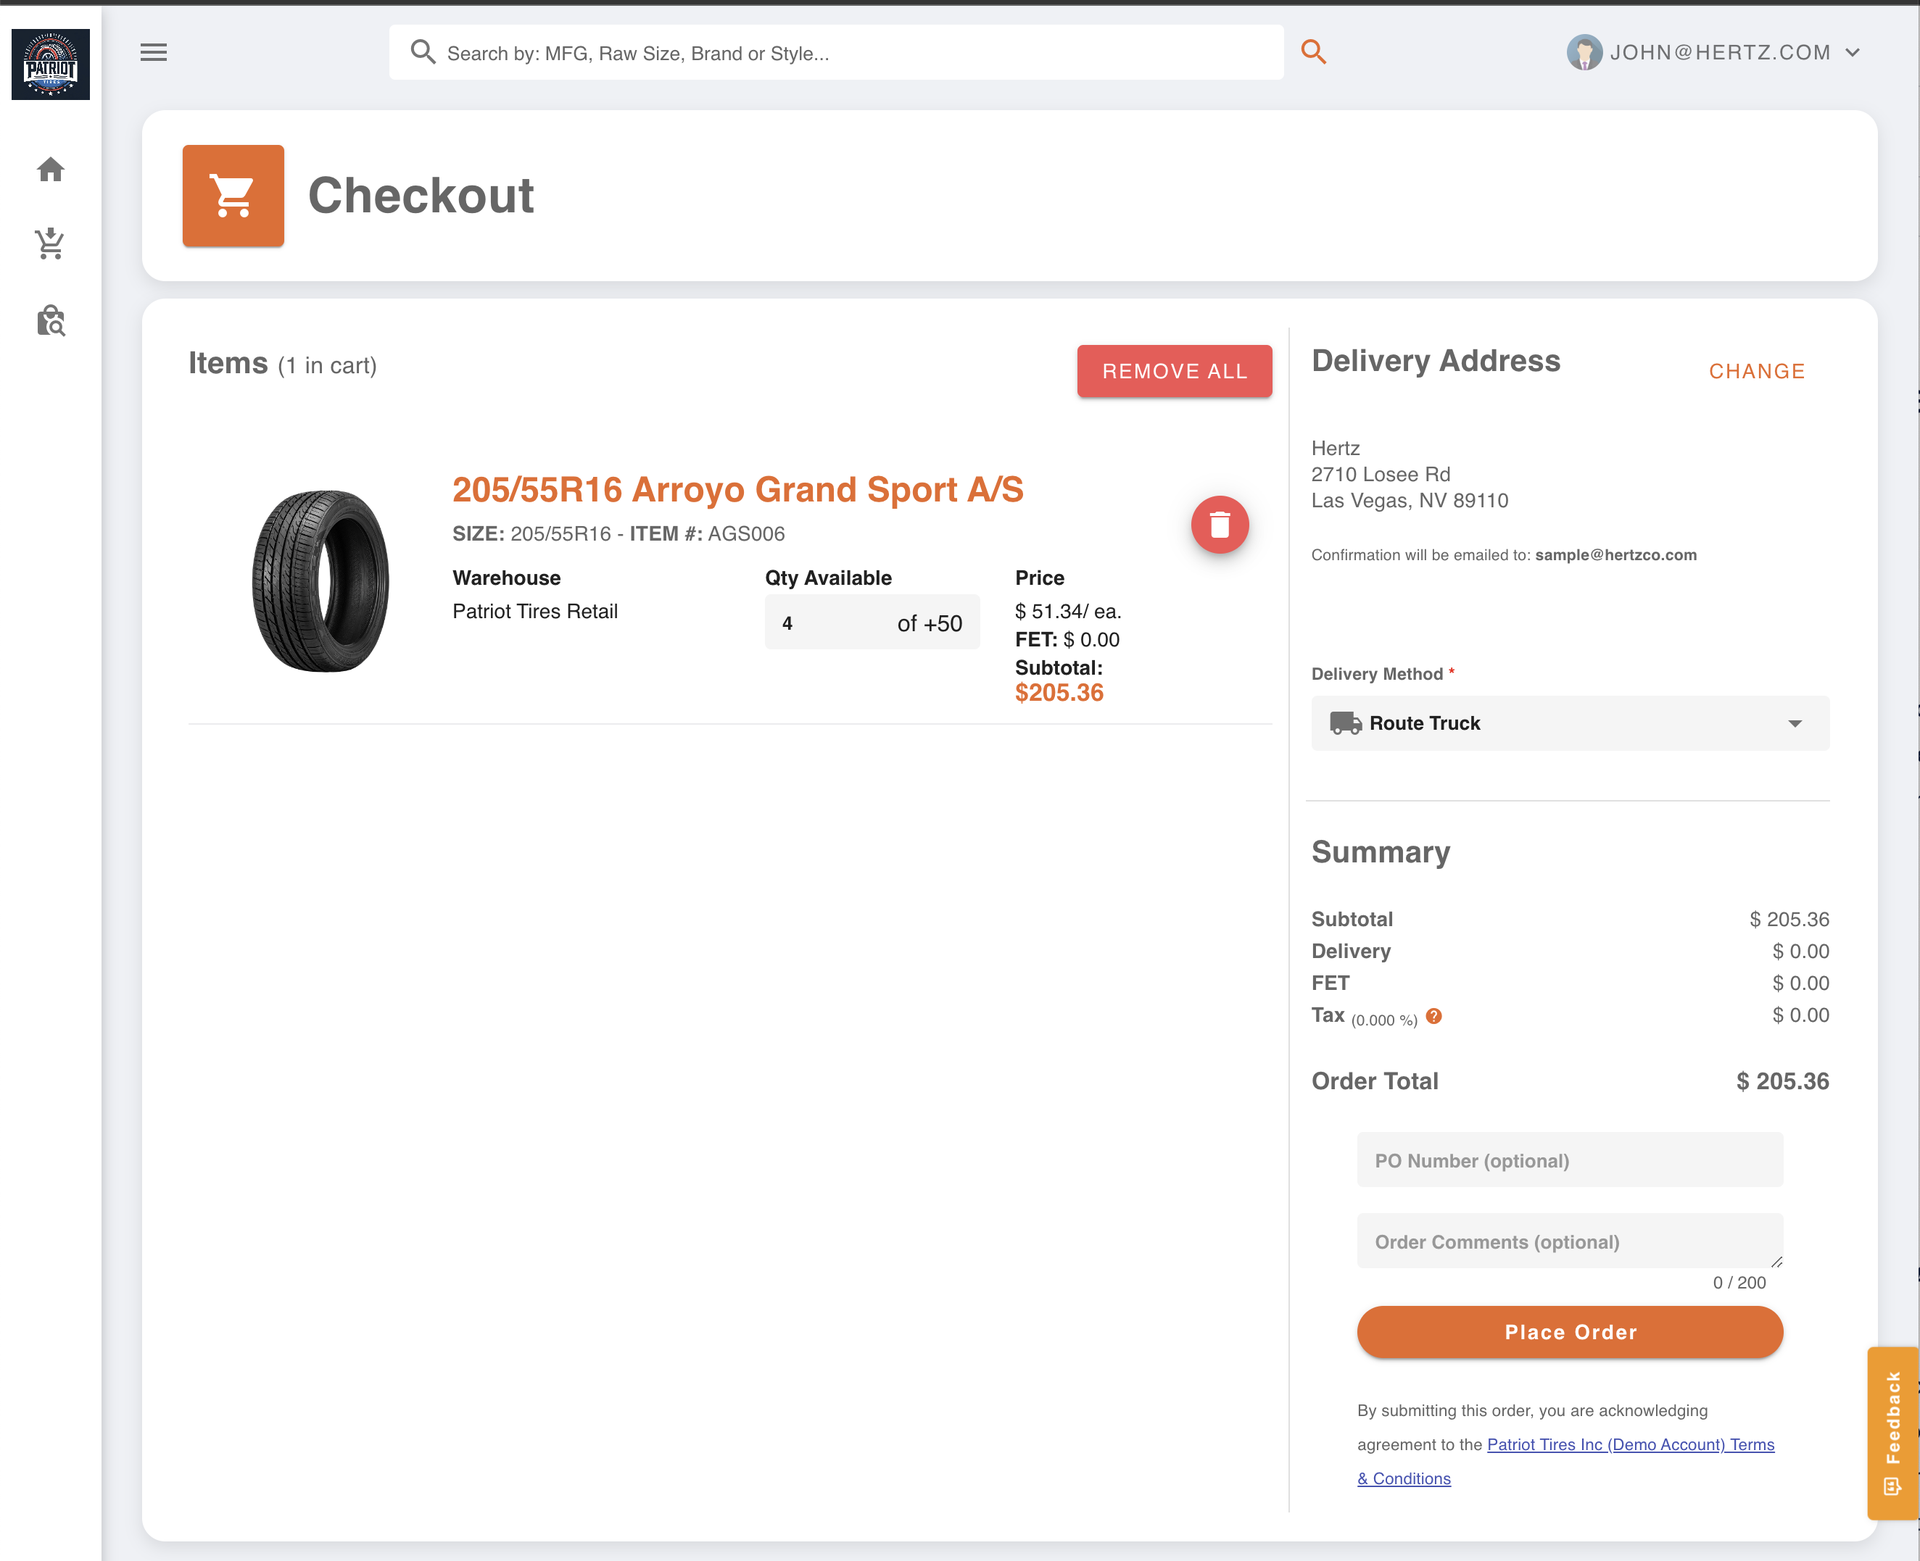This screenshot has height=1561, width=1920.
Task: Click Change delivery address
Action: coord(1756,371)
